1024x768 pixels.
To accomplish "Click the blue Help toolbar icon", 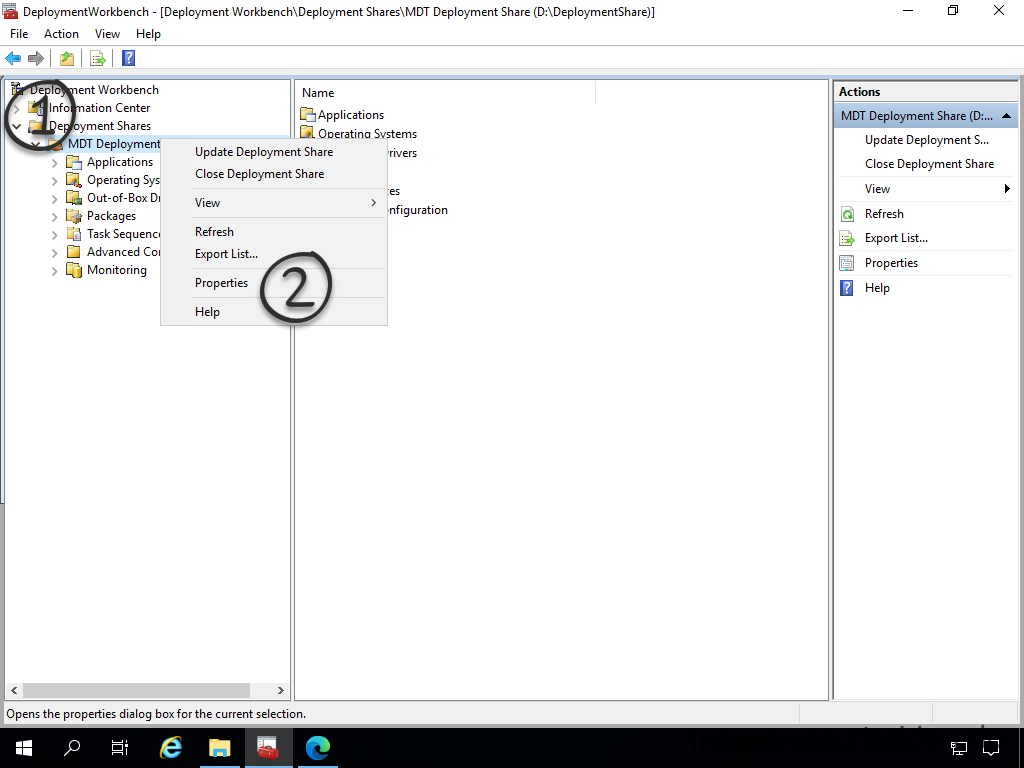I will pos(129,59).
